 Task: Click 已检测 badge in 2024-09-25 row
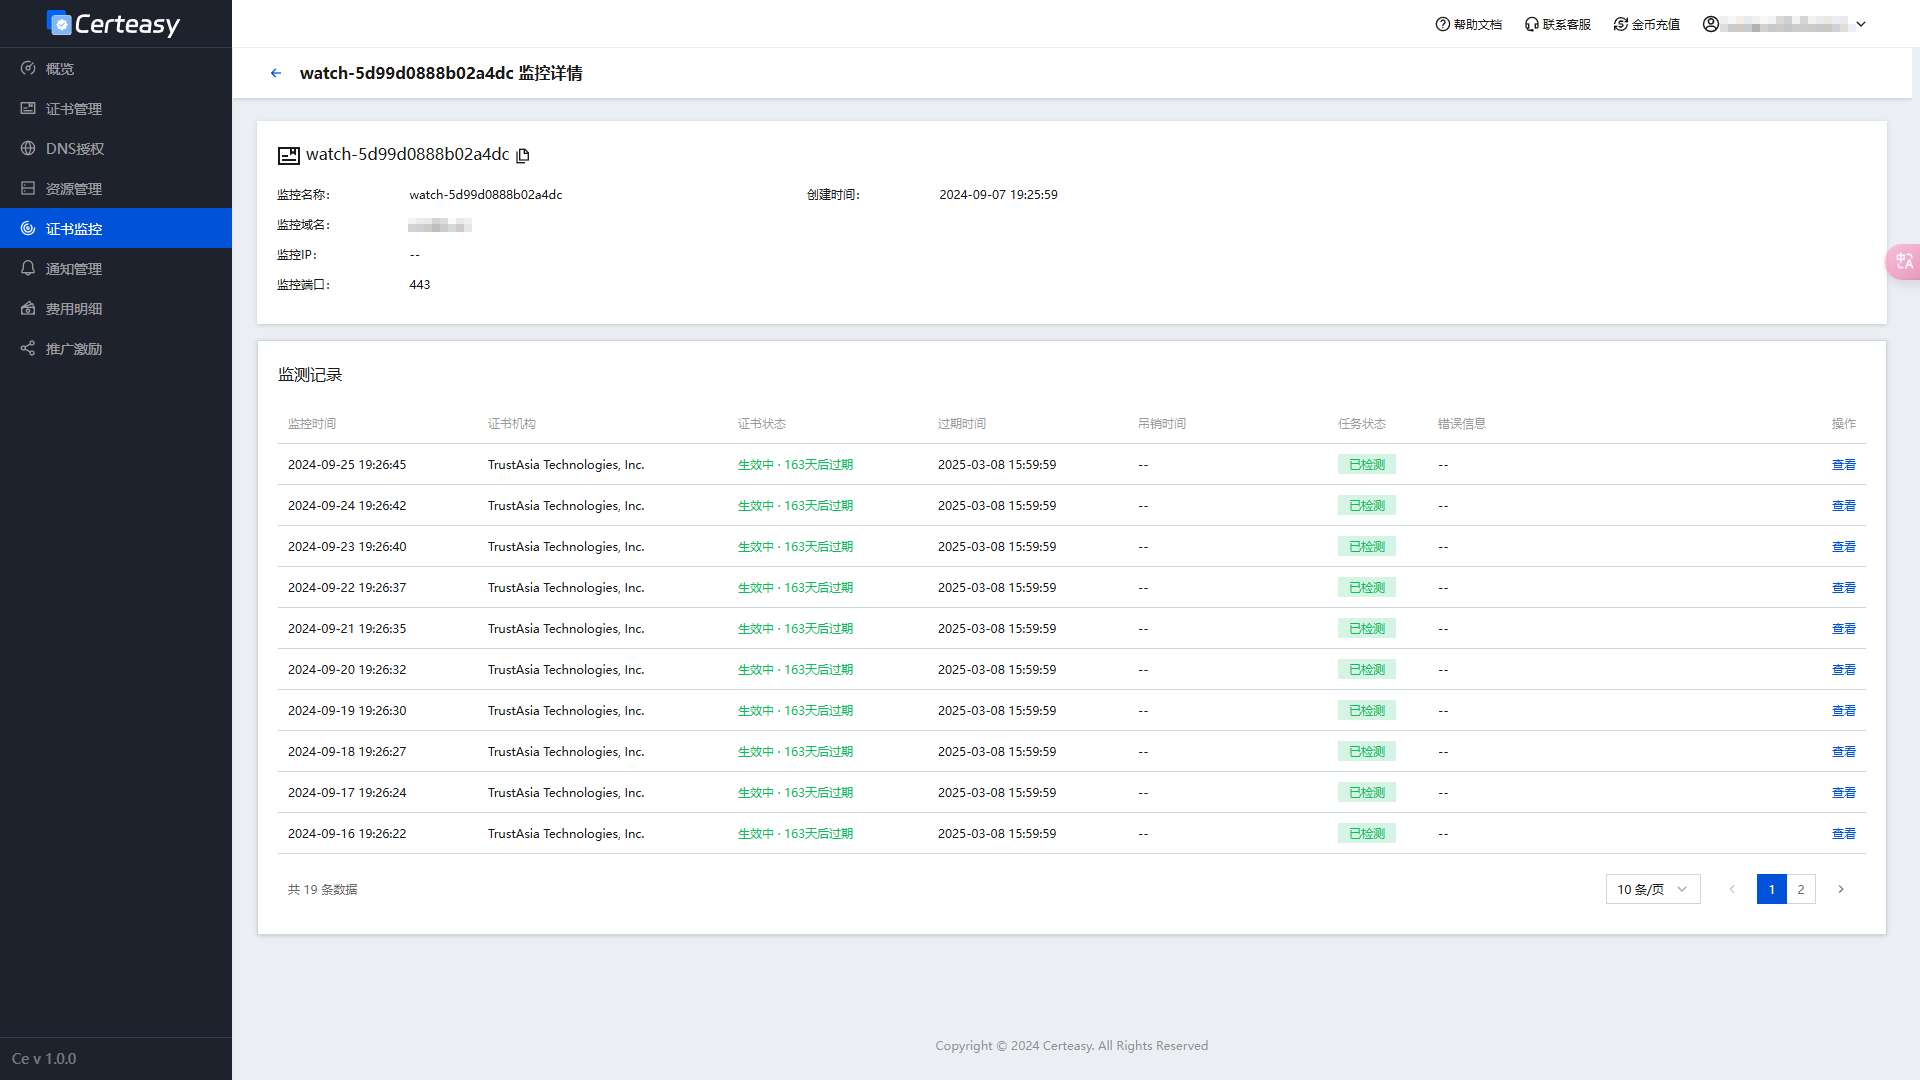pyautogui.click(x=1367, y=465)
